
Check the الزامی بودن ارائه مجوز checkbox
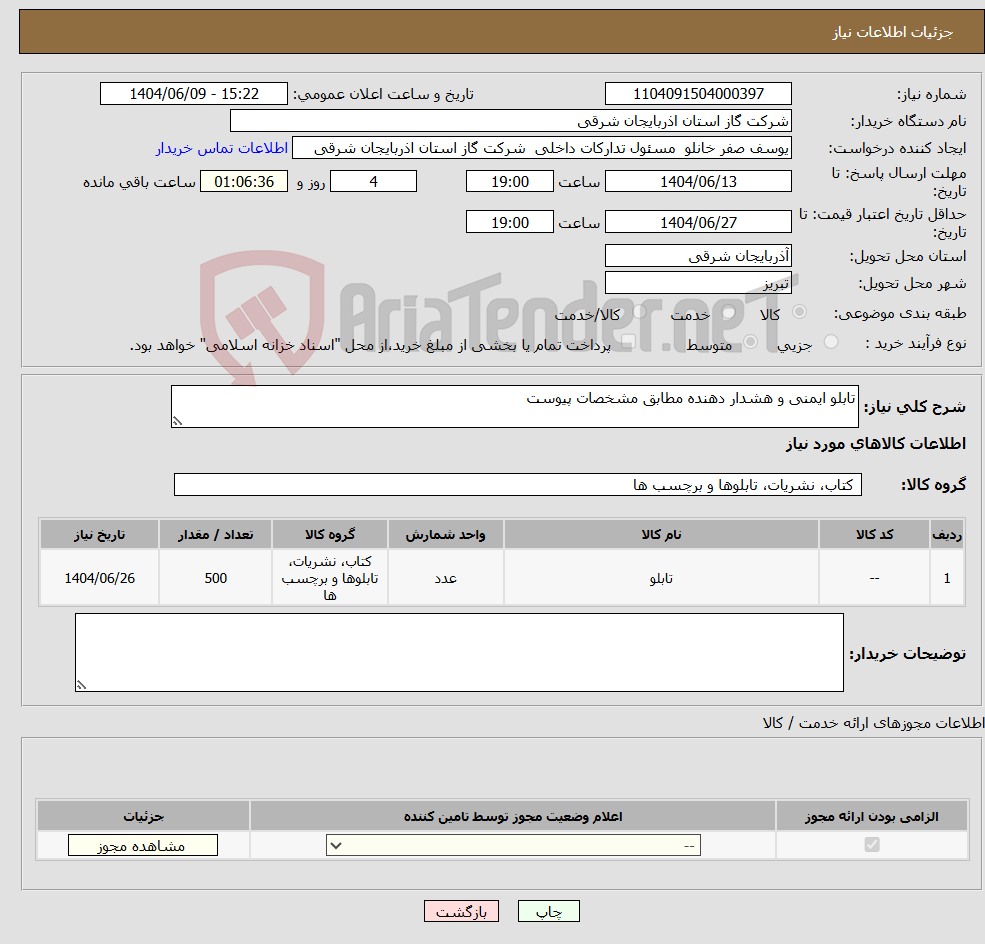[872, 844]
